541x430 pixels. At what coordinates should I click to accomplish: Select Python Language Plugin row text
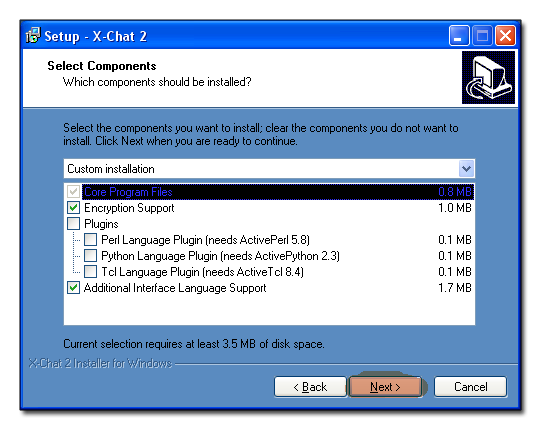pos(220,256)
